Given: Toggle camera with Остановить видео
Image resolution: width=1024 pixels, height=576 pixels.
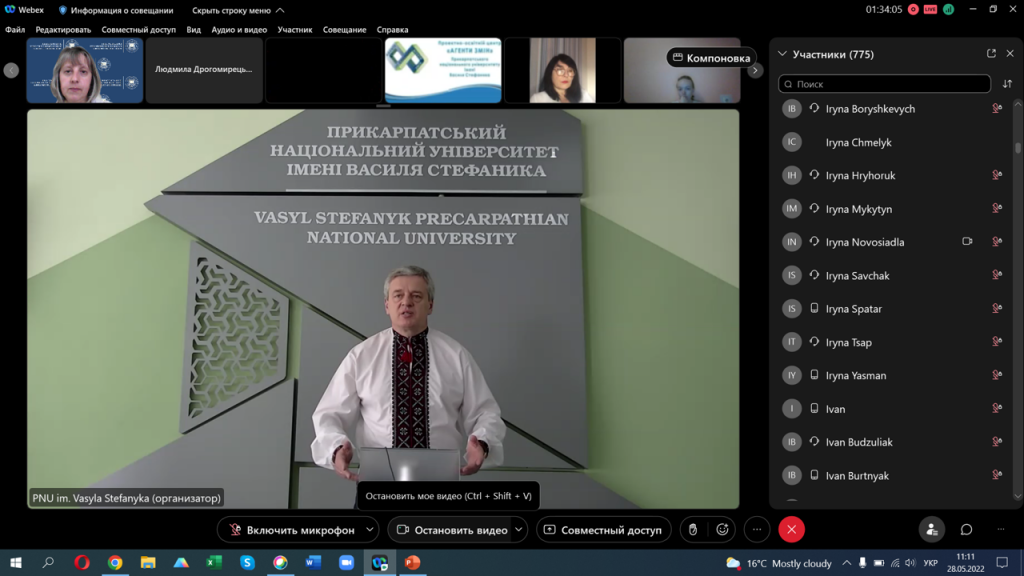Looking at the screenshot, I should 451,530.
